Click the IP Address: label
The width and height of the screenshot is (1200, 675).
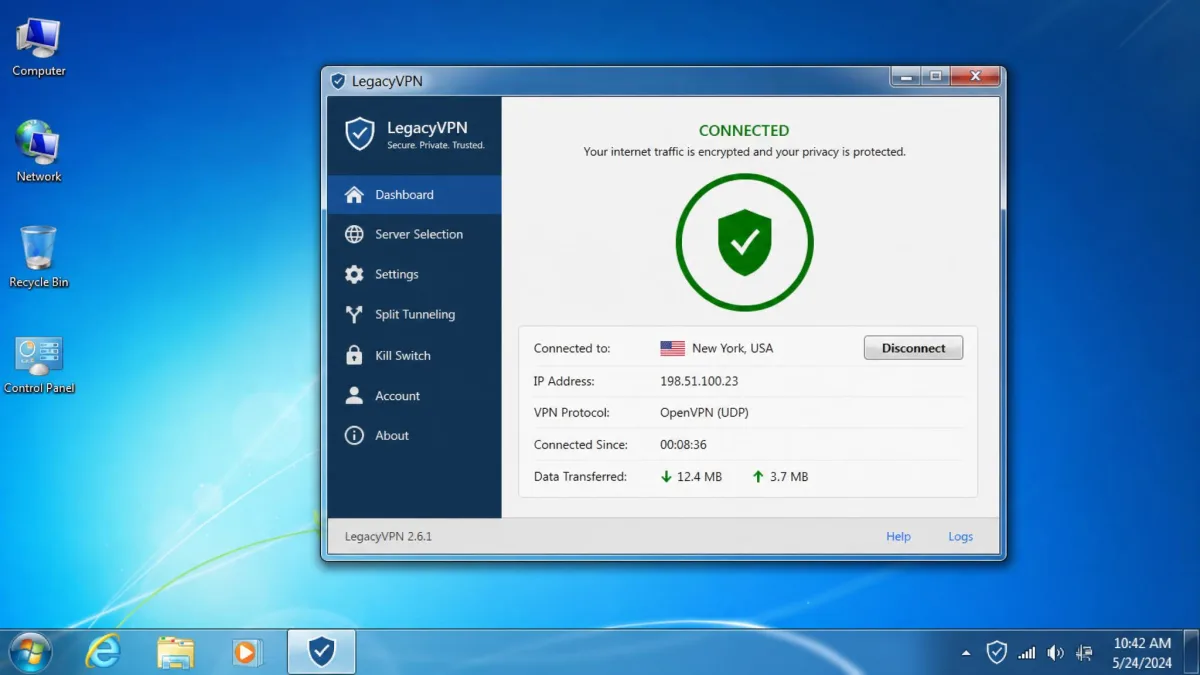point(564,381)
